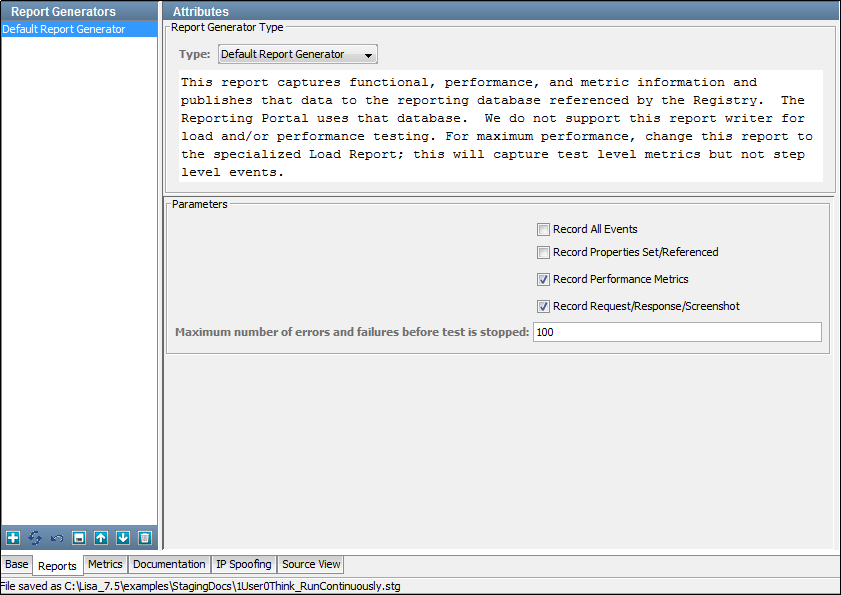Screen dimensions: 841x595
Task: Uncheck Record Request/Response/Screenshot
Action: pyautogui.click(x=543, y=306)
